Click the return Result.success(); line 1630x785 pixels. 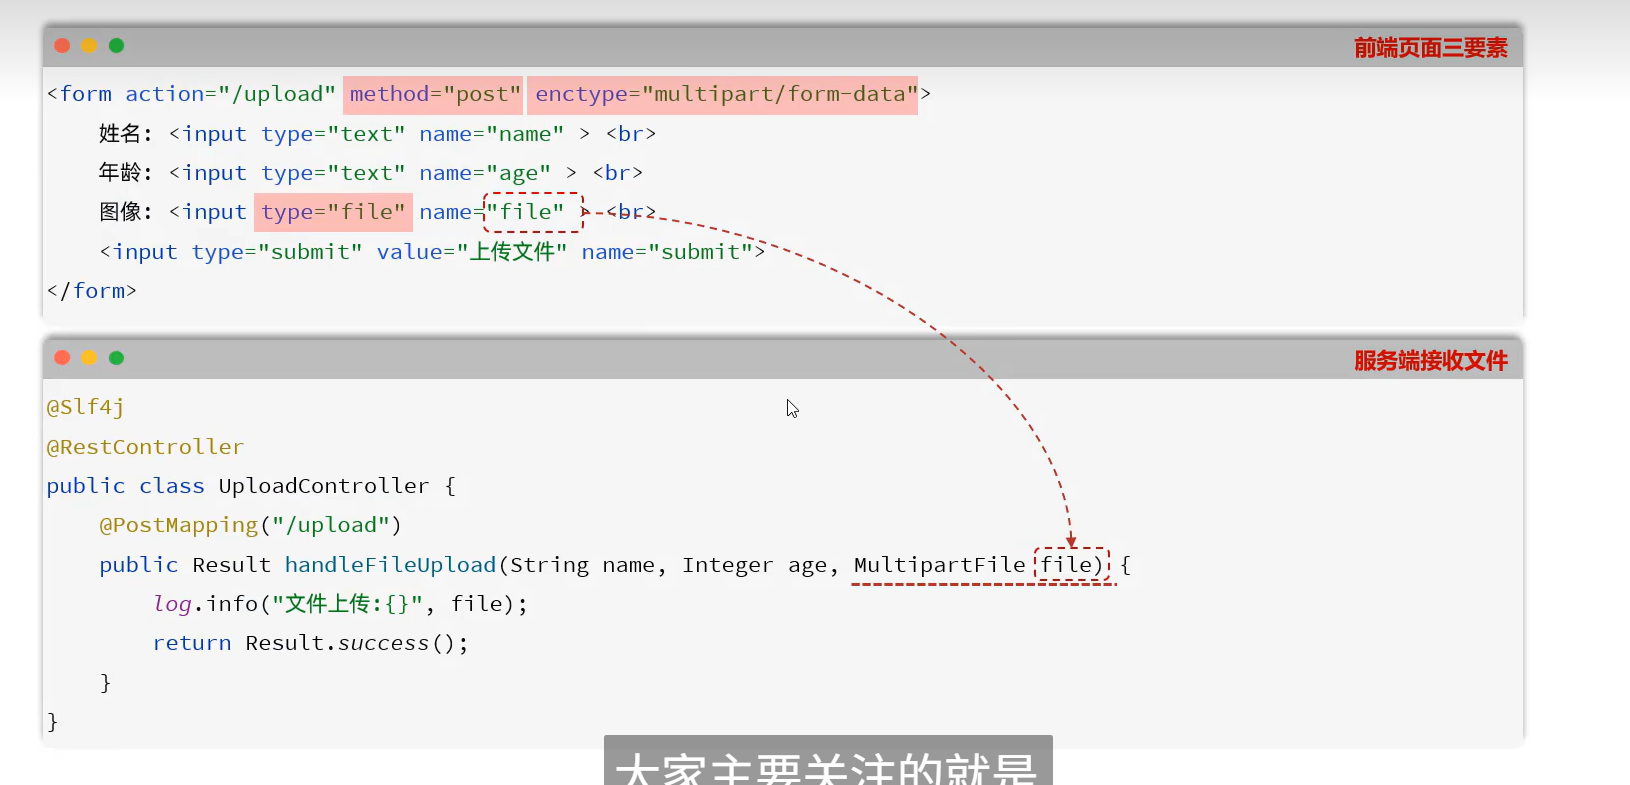pyautogui.click(x=310, y=643)
